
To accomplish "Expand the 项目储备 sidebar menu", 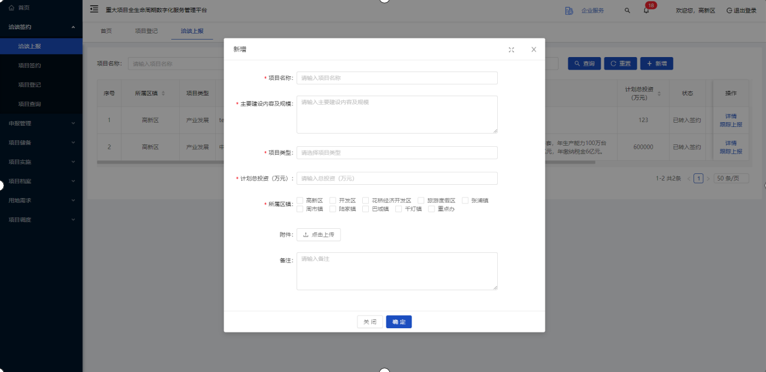I will [41, 142].
